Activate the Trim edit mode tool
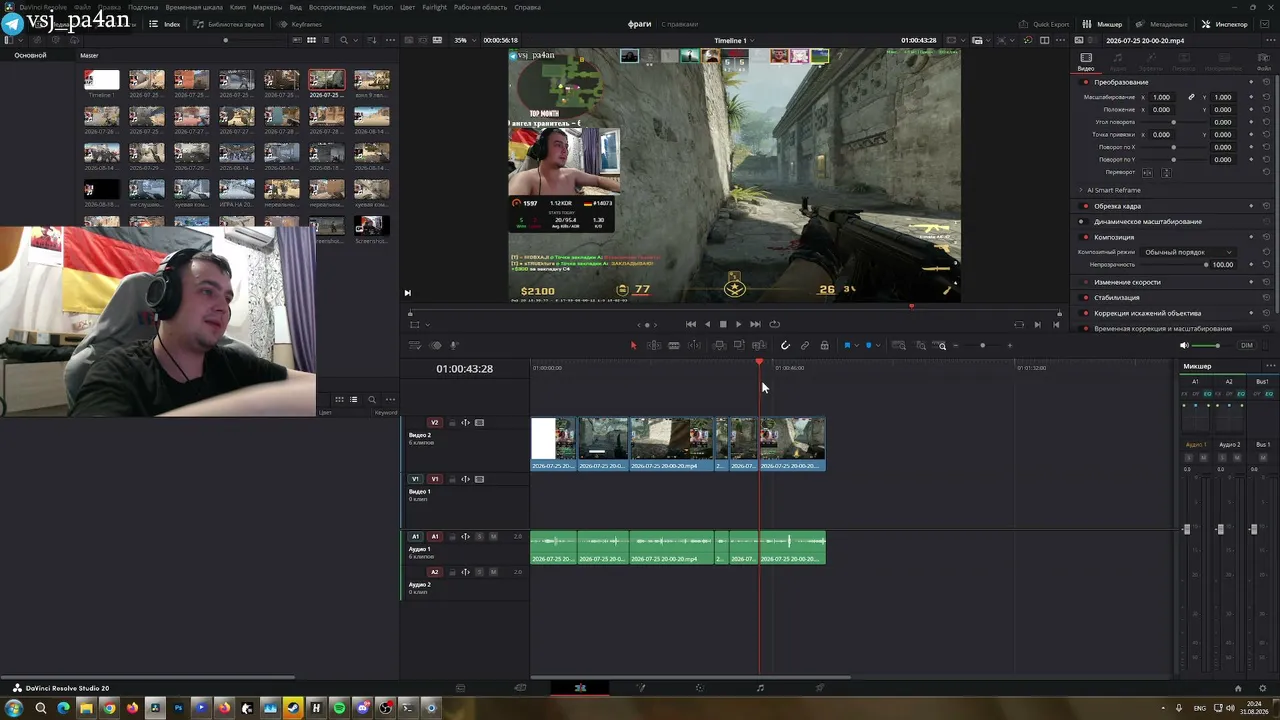The width and height of the screenshot is (1280, 720). pos(653,346)
